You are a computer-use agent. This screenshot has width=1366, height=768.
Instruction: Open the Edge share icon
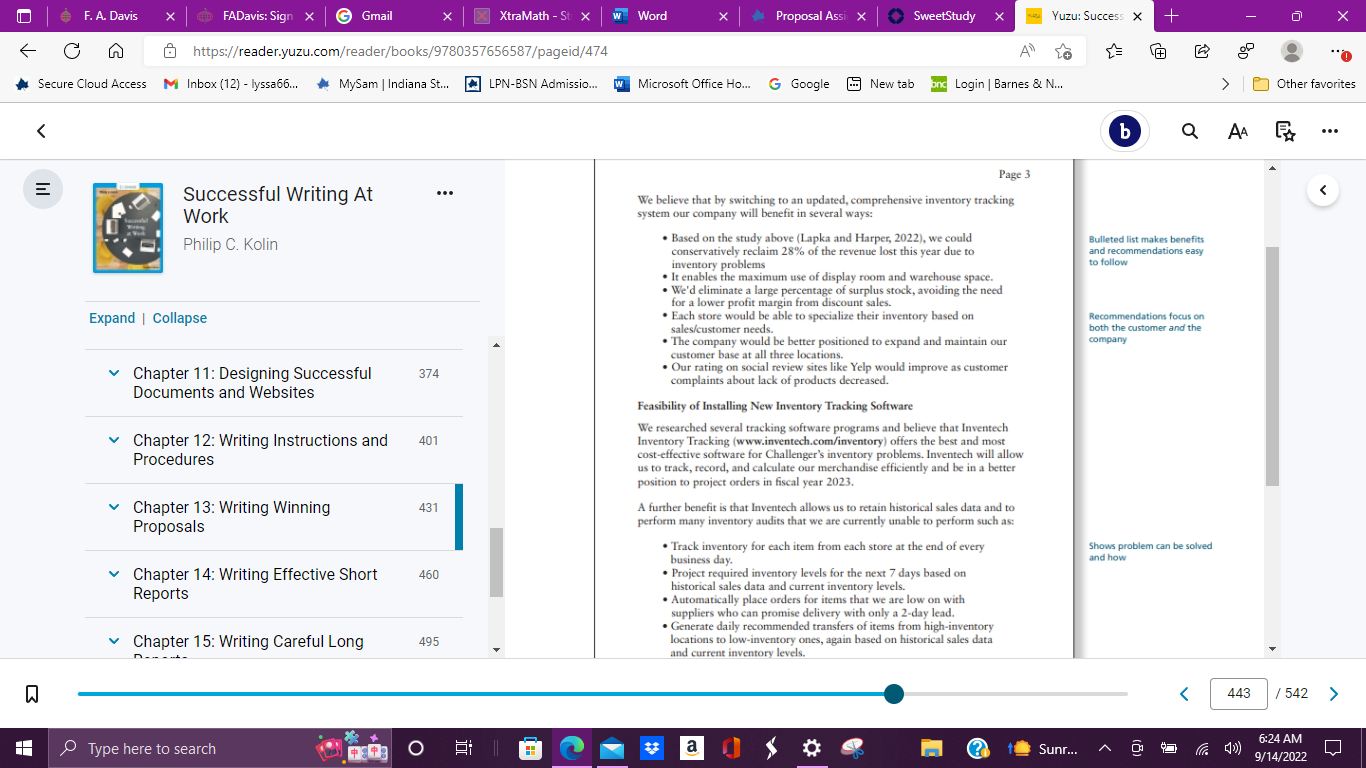pyautogui.click(x=1202, y=51)
